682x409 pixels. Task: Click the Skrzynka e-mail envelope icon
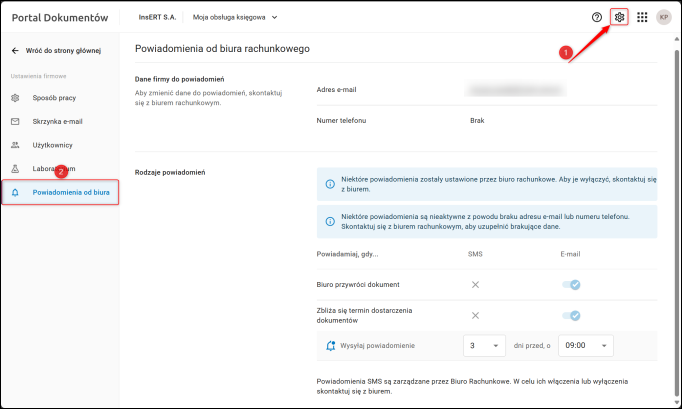[x=15, y=121]
